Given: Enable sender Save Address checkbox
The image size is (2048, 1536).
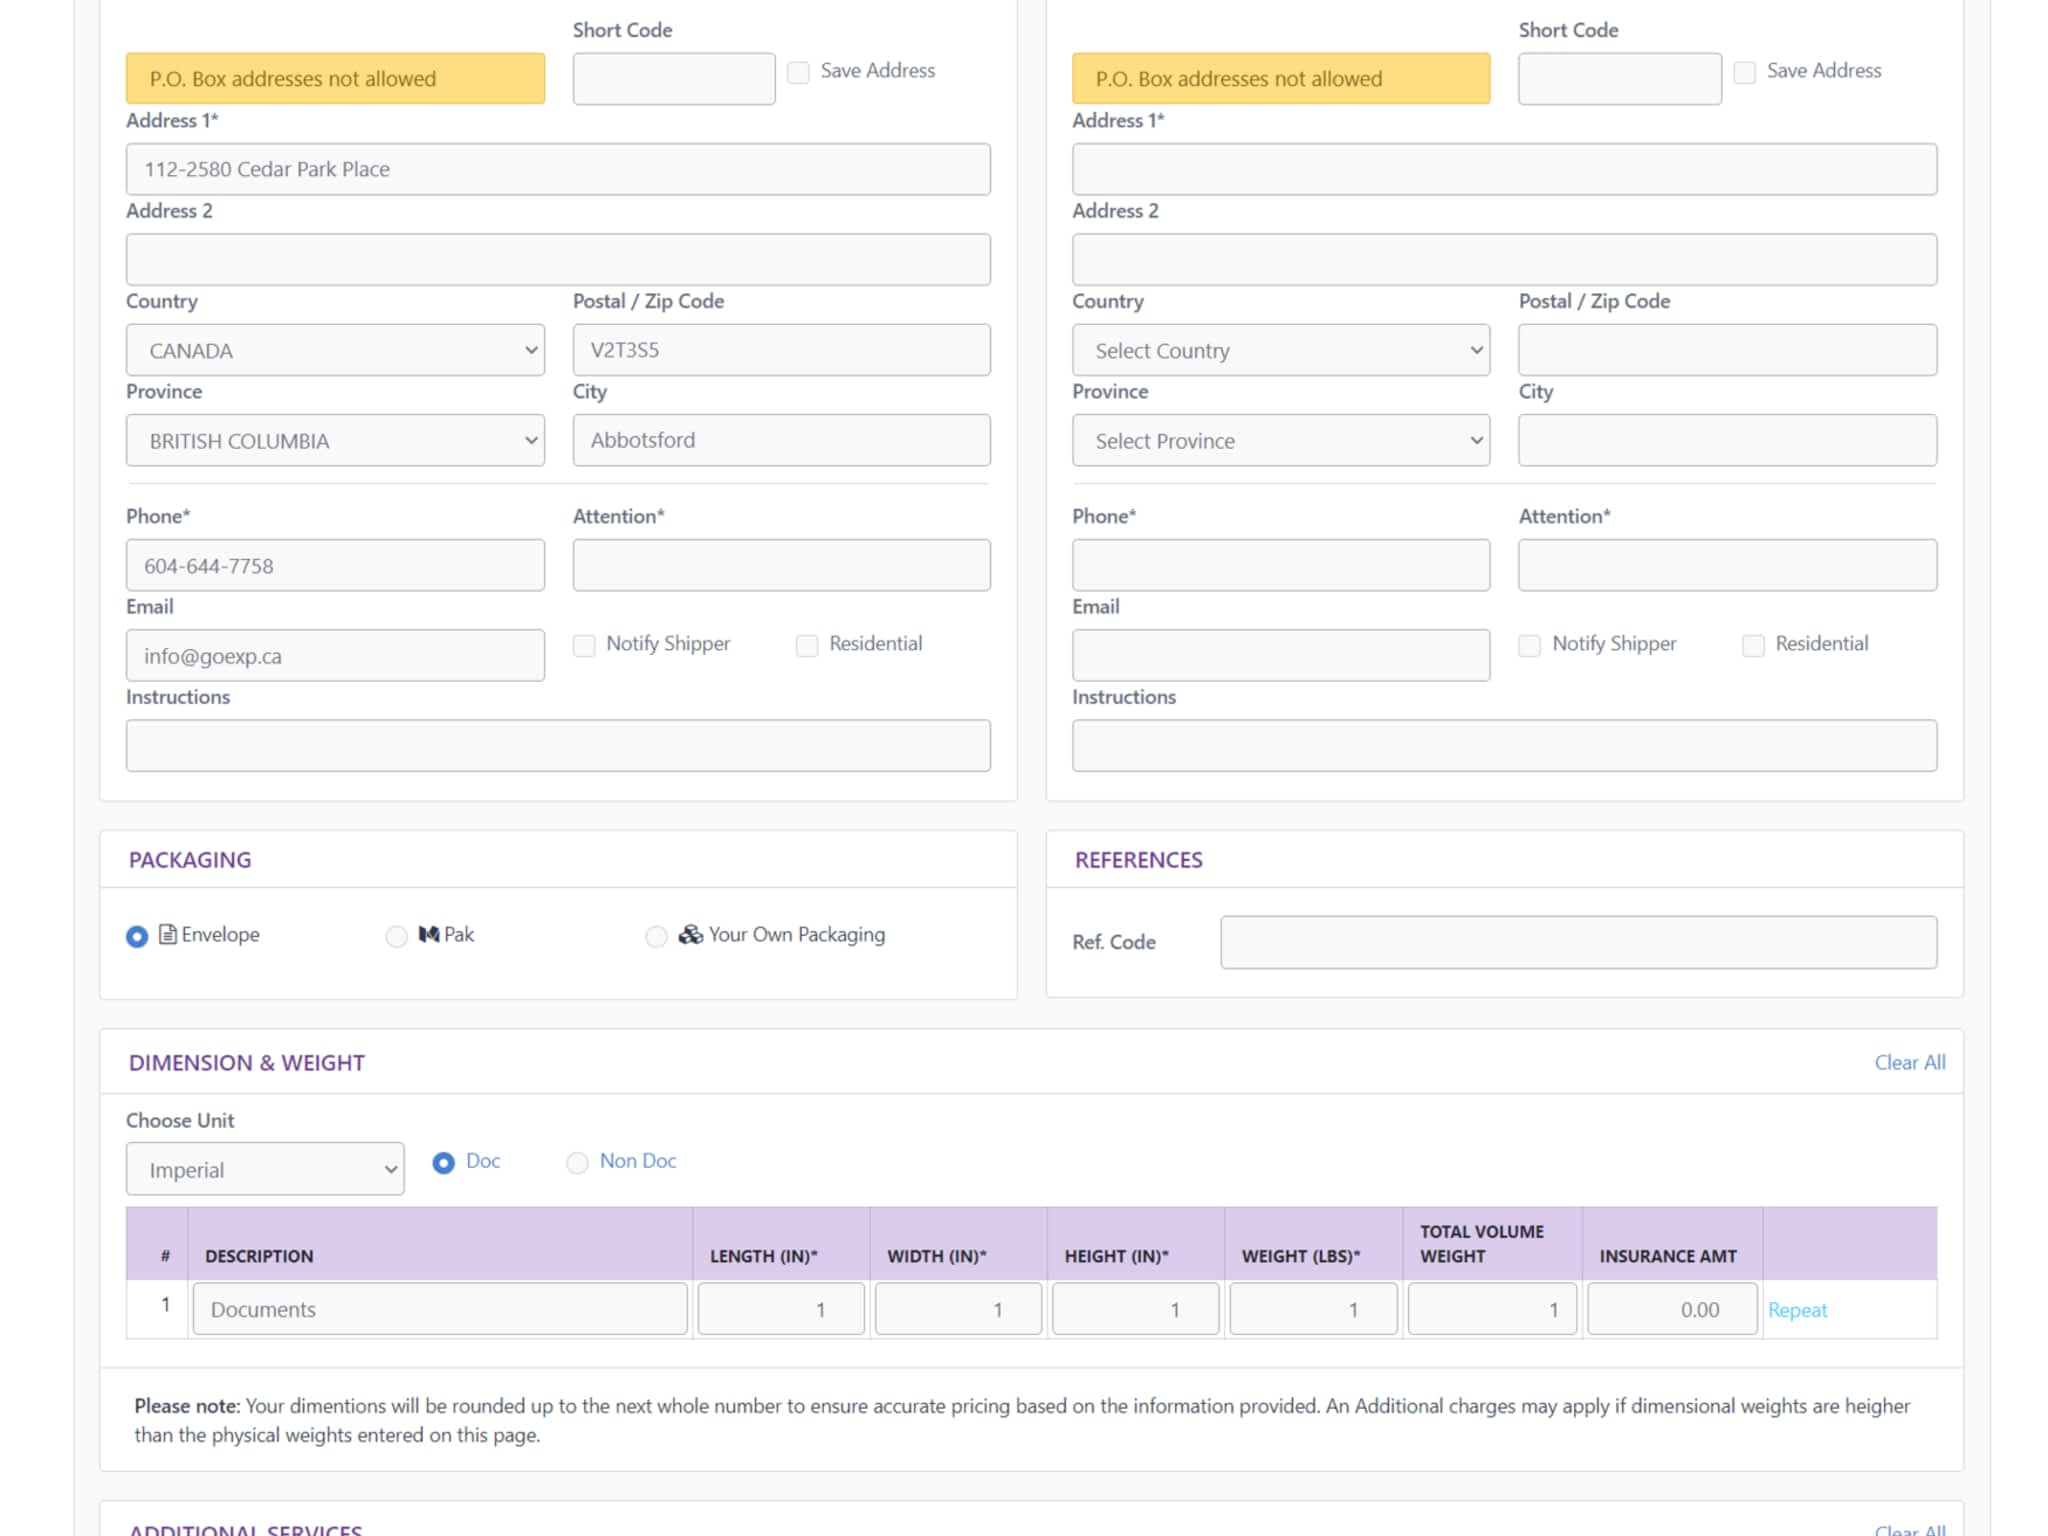Looking at the screenshot, I should [798, 72].
